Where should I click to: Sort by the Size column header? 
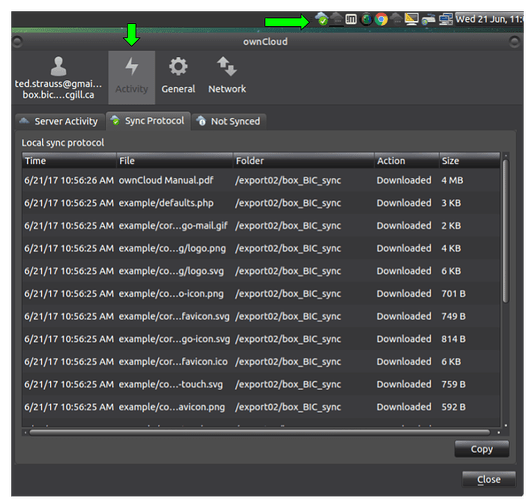469,161
